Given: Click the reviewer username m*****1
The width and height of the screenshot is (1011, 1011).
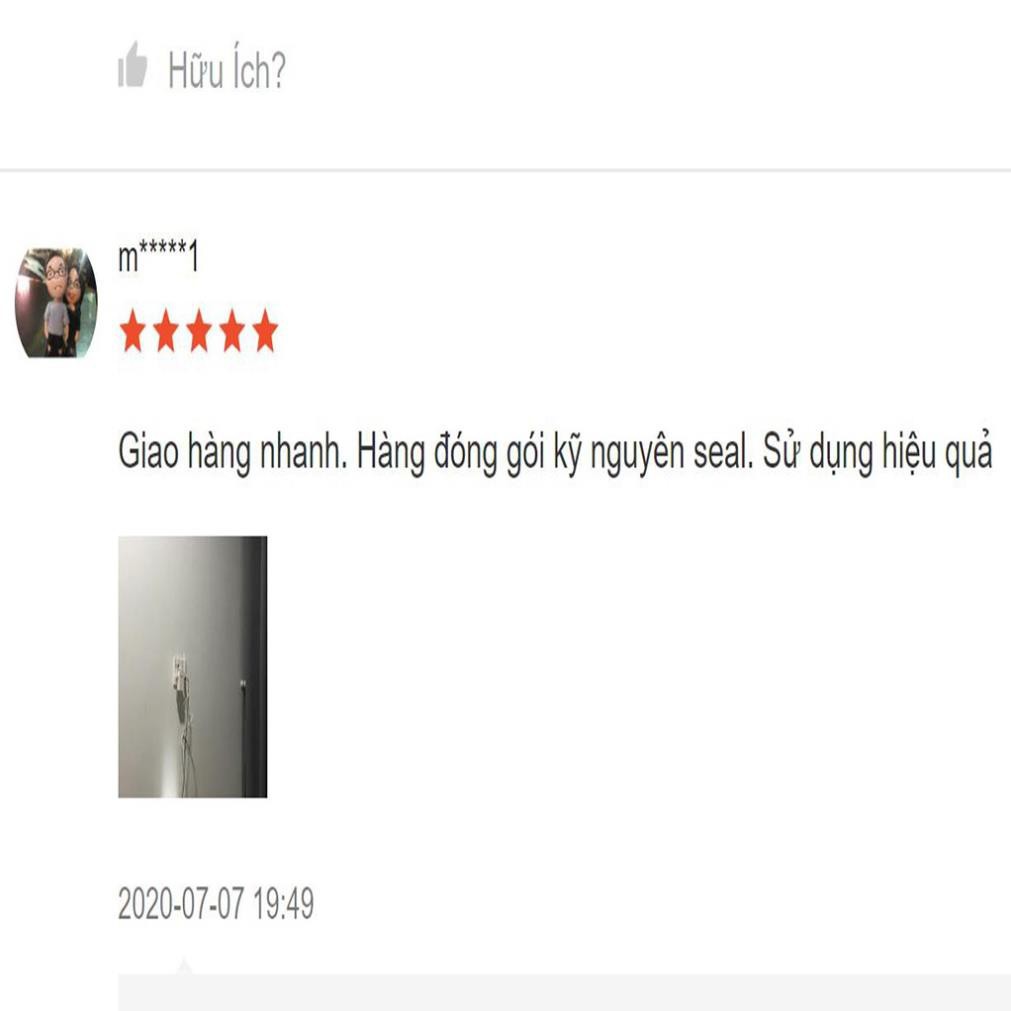Looking at the screenshot, I should [158, 255].
